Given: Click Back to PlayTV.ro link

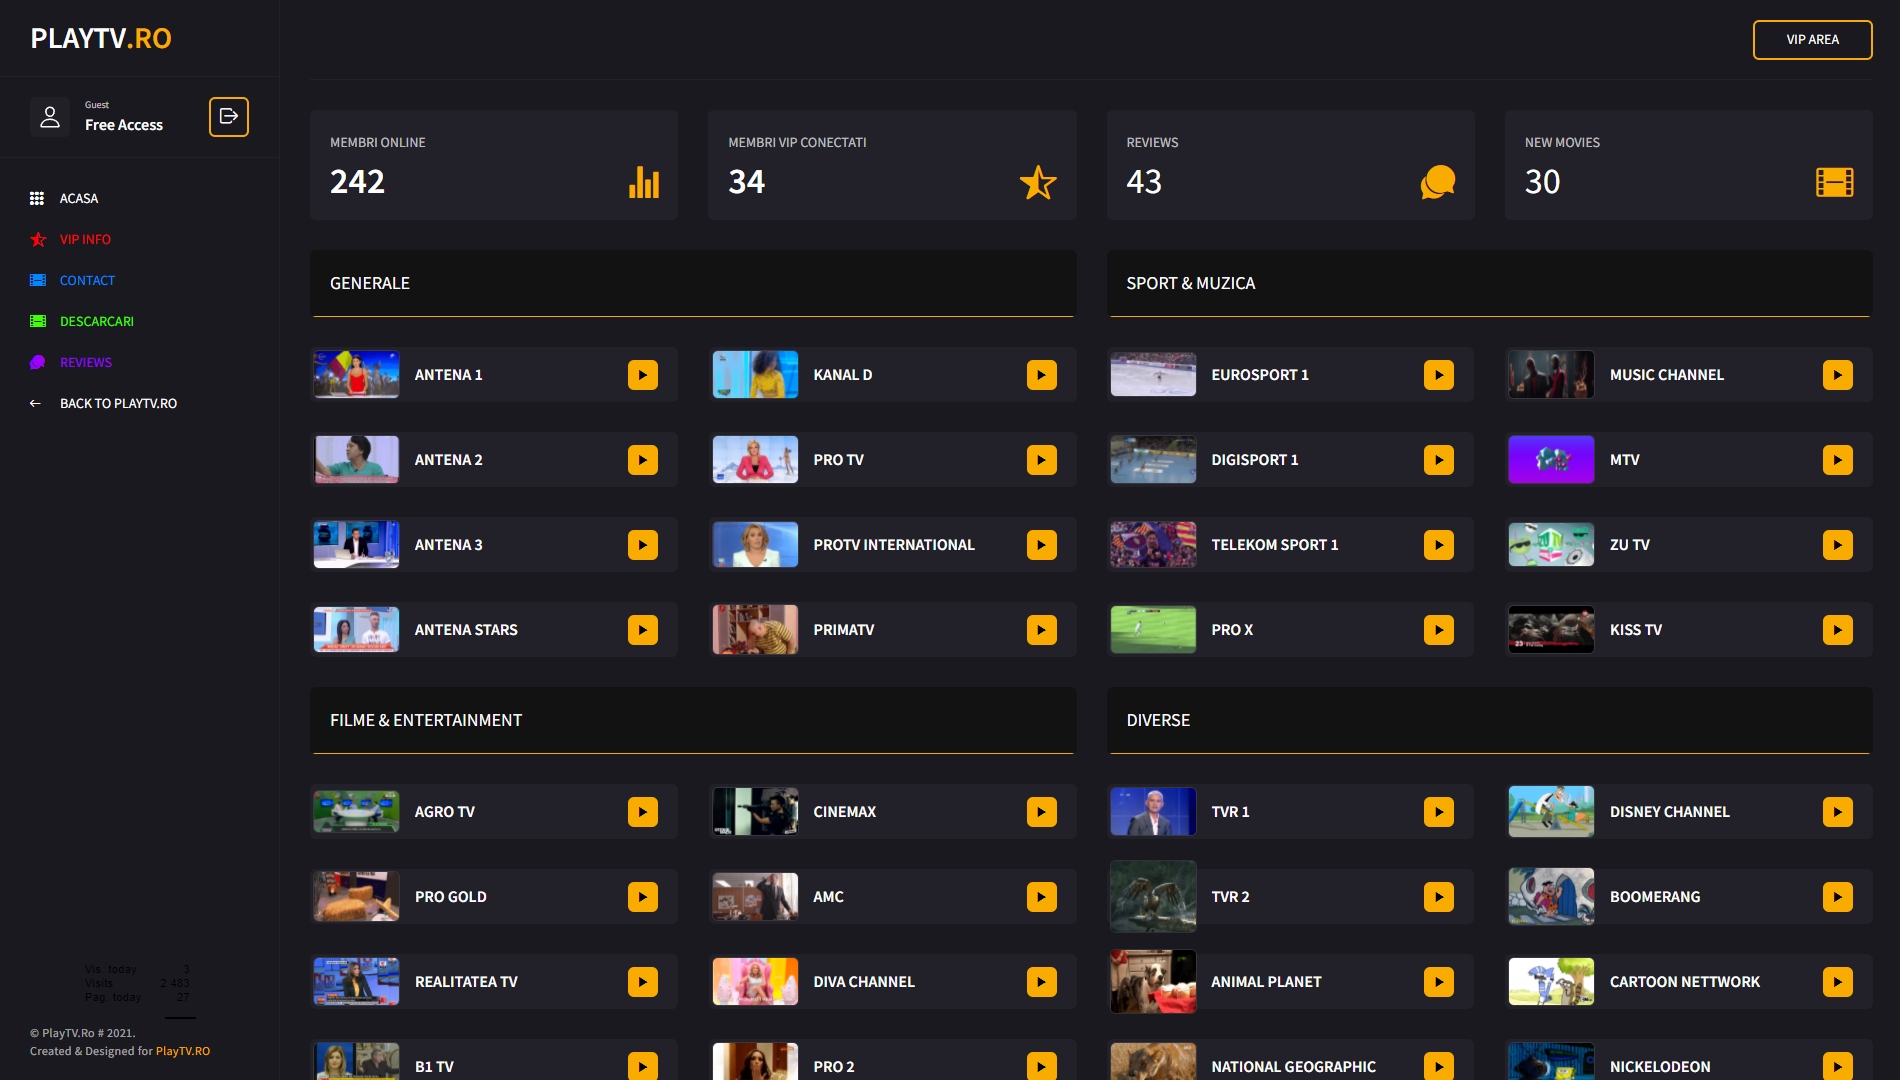Looking at the screenshot, I should pos(118,404).
